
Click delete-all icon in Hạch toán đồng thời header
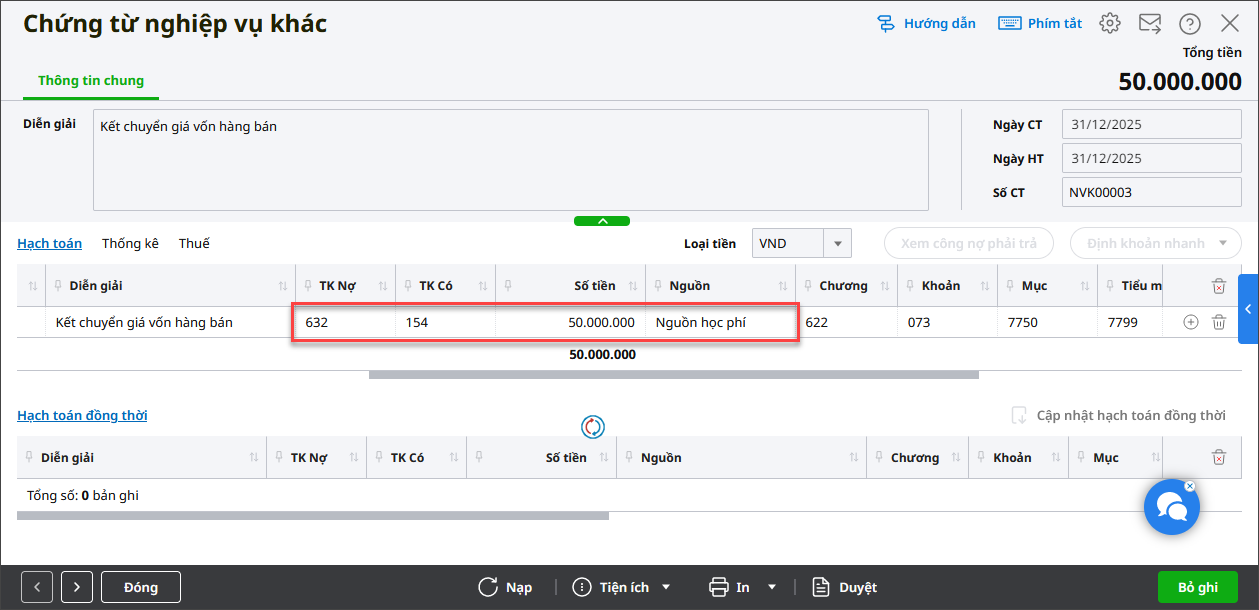click(1219, 457)
